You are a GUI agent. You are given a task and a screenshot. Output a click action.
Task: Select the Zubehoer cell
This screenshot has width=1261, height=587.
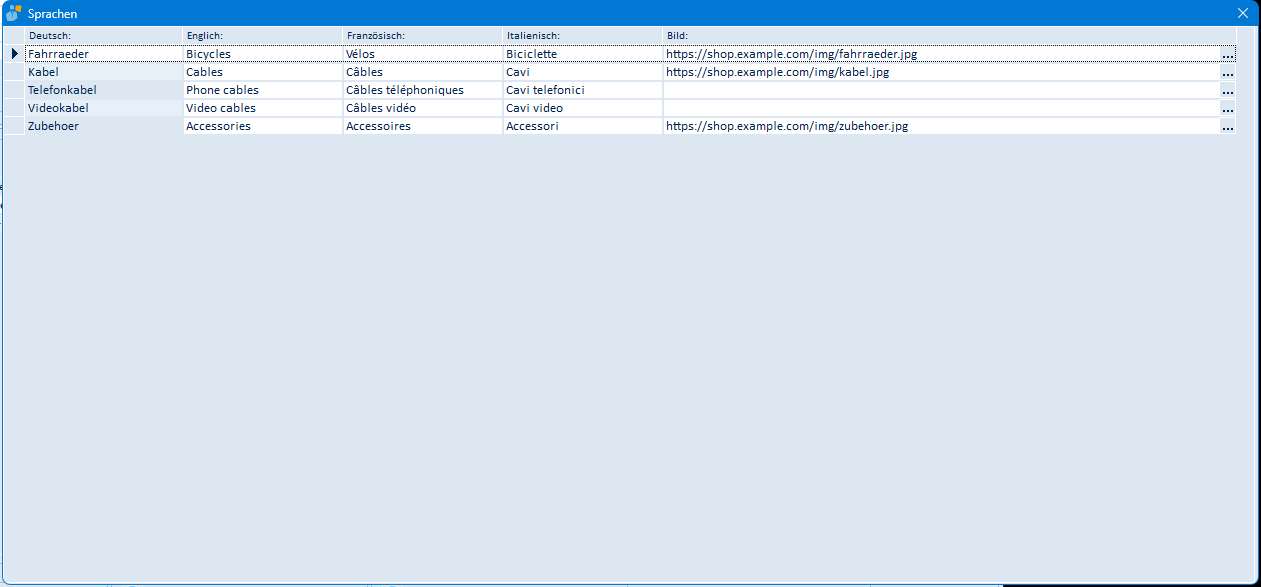point(104,126)
